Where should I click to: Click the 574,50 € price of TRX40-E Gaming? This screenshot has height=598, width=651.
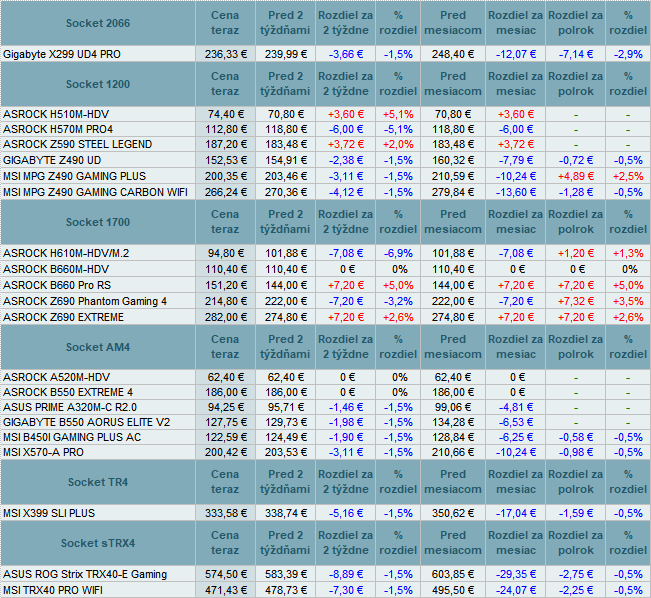(x=226, y=574)
